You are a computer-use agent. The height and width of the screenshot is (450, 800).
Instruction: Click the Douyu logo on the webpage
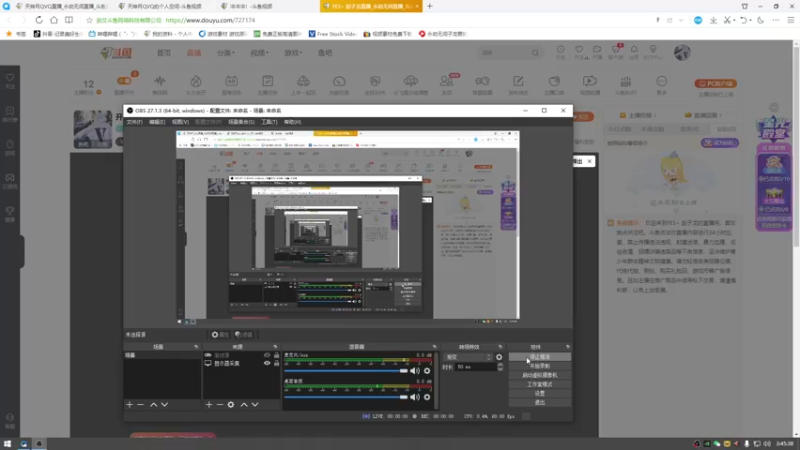[x=116, y=53]
